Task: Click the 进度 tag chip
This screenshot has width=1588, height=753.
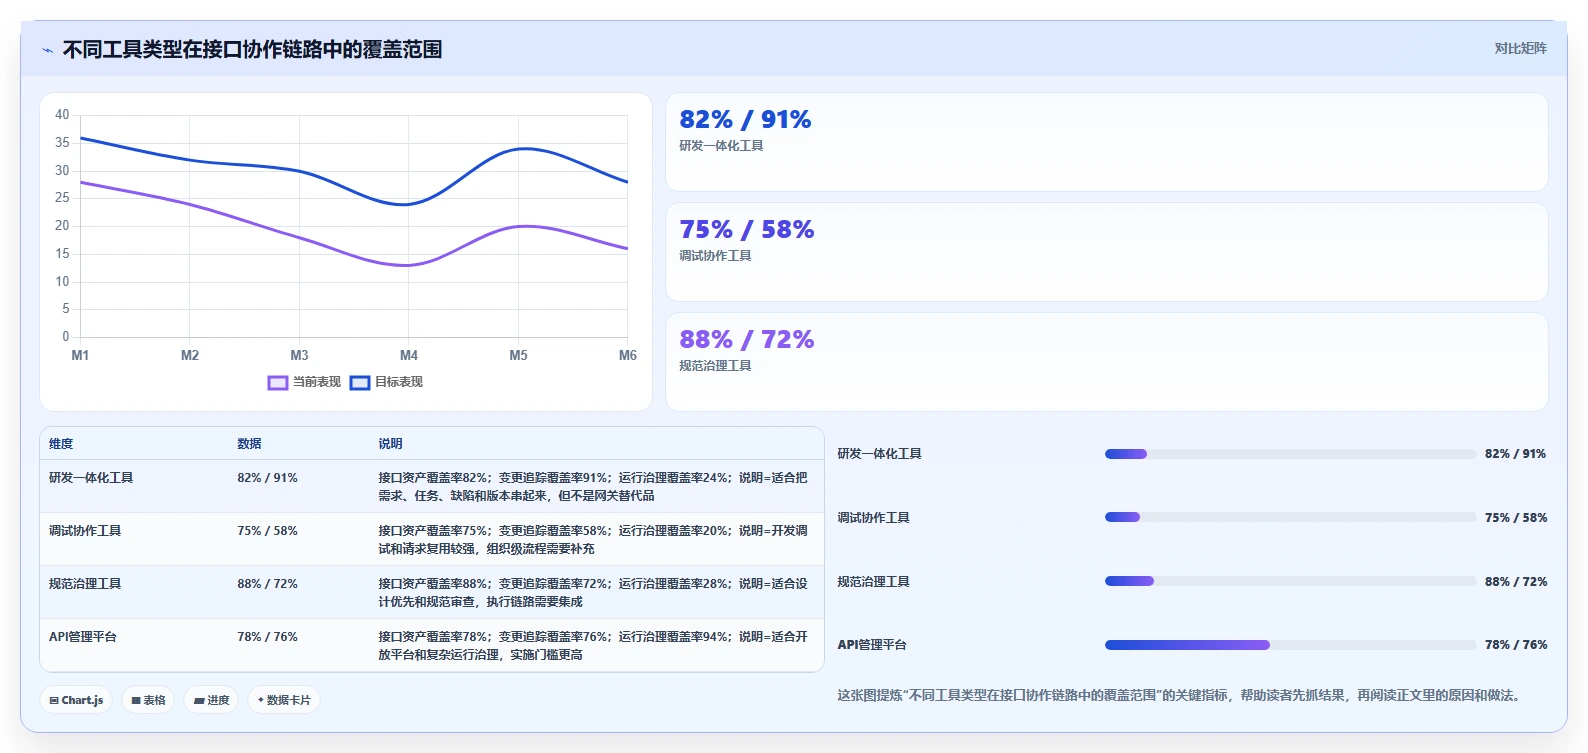Action: pyautogui.click(x=212, y=700)
